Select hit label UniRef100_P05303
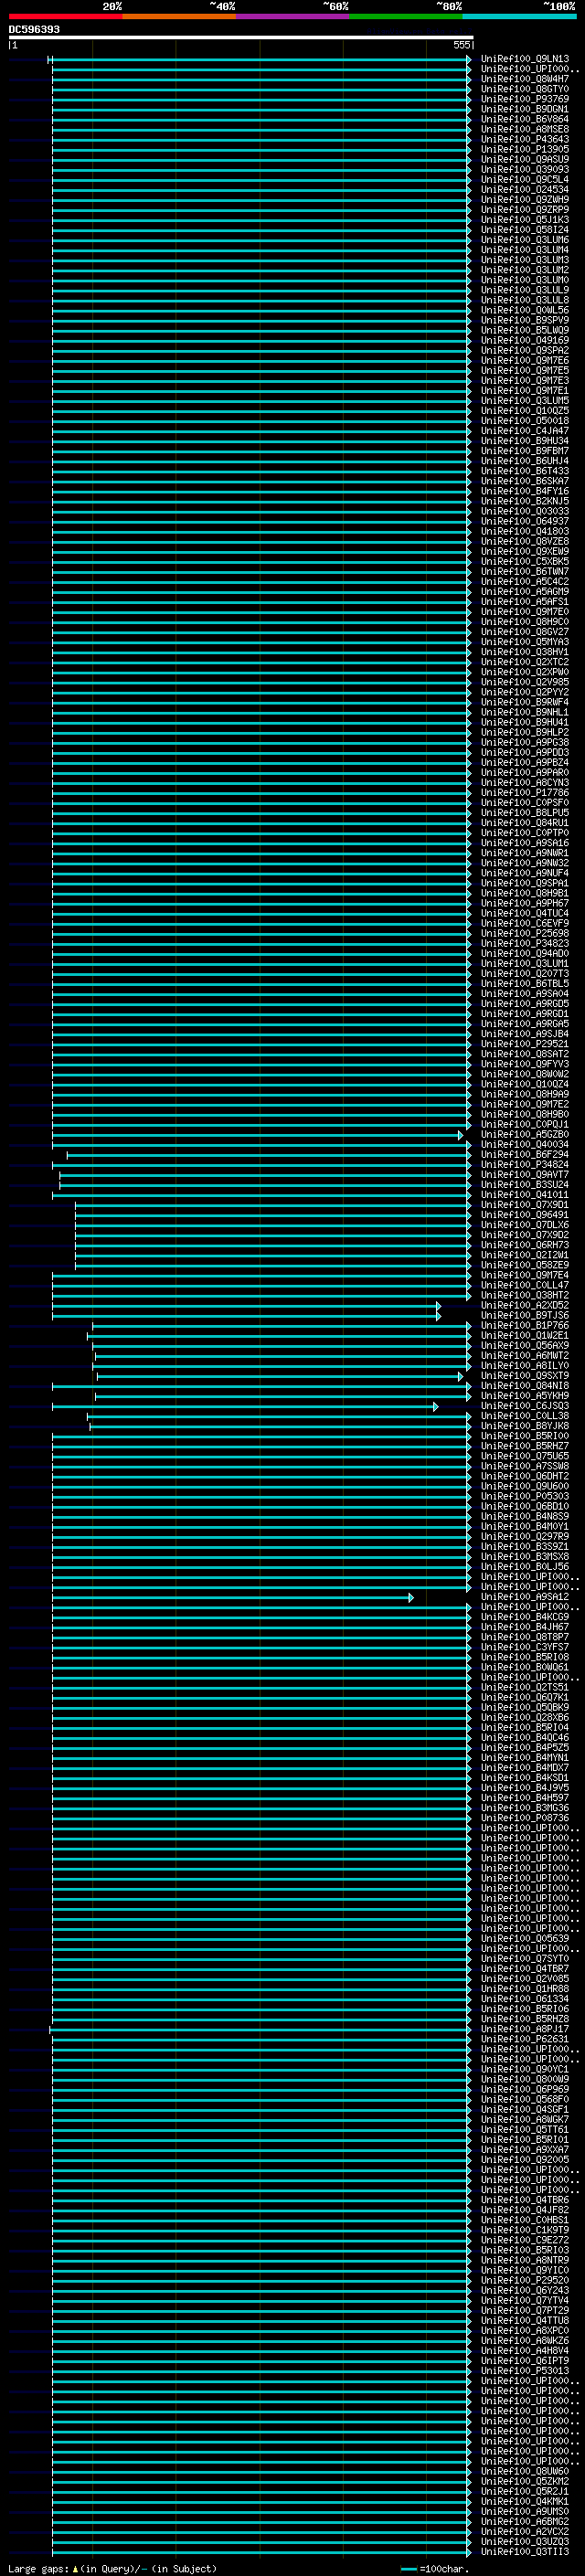 tap(524, 1496)
